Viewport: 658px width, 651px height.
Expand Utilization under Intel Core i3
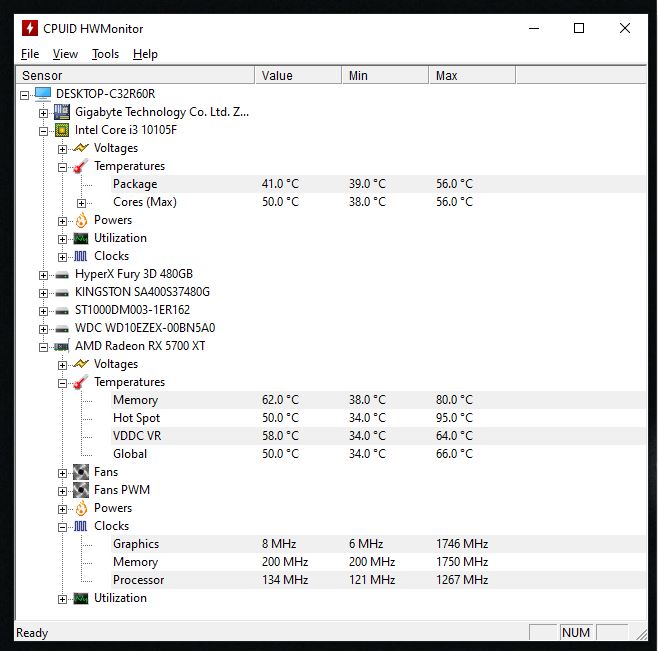(62, 239)
